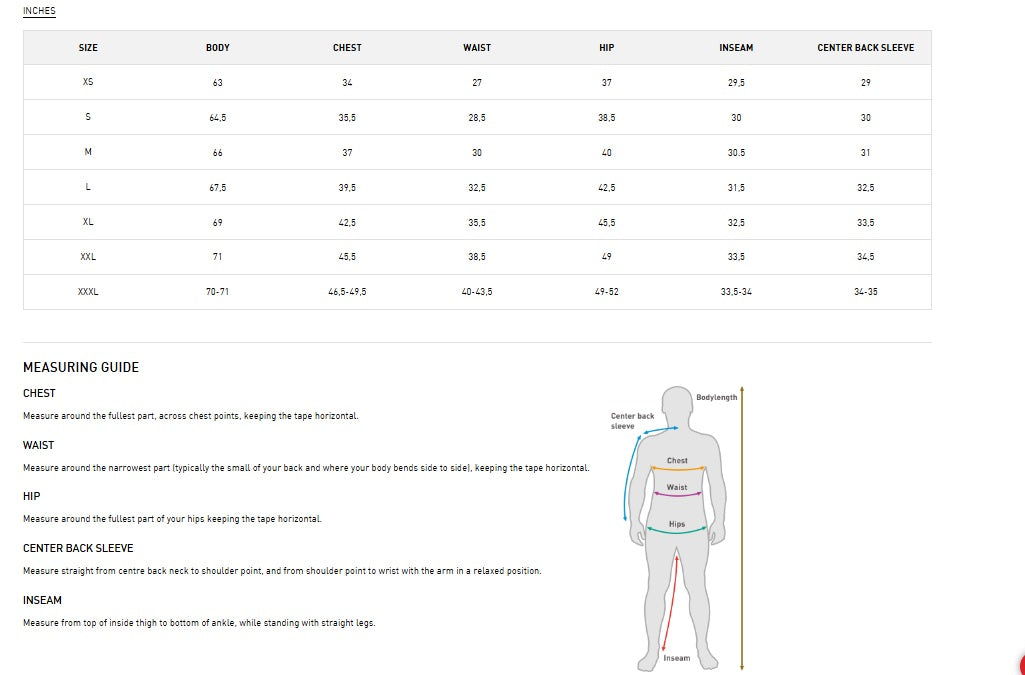Select the XS size row label
The height and width of the screenshot is (675, 1025).
click(x=88, y=83)
